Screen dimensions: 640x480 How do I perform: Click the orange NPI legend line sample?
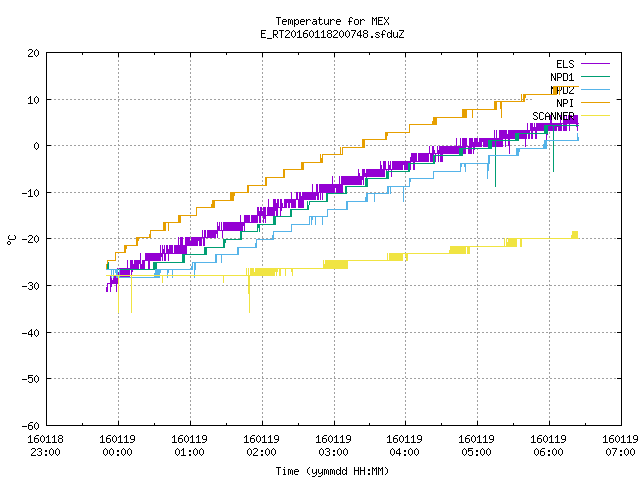(595, 103)
